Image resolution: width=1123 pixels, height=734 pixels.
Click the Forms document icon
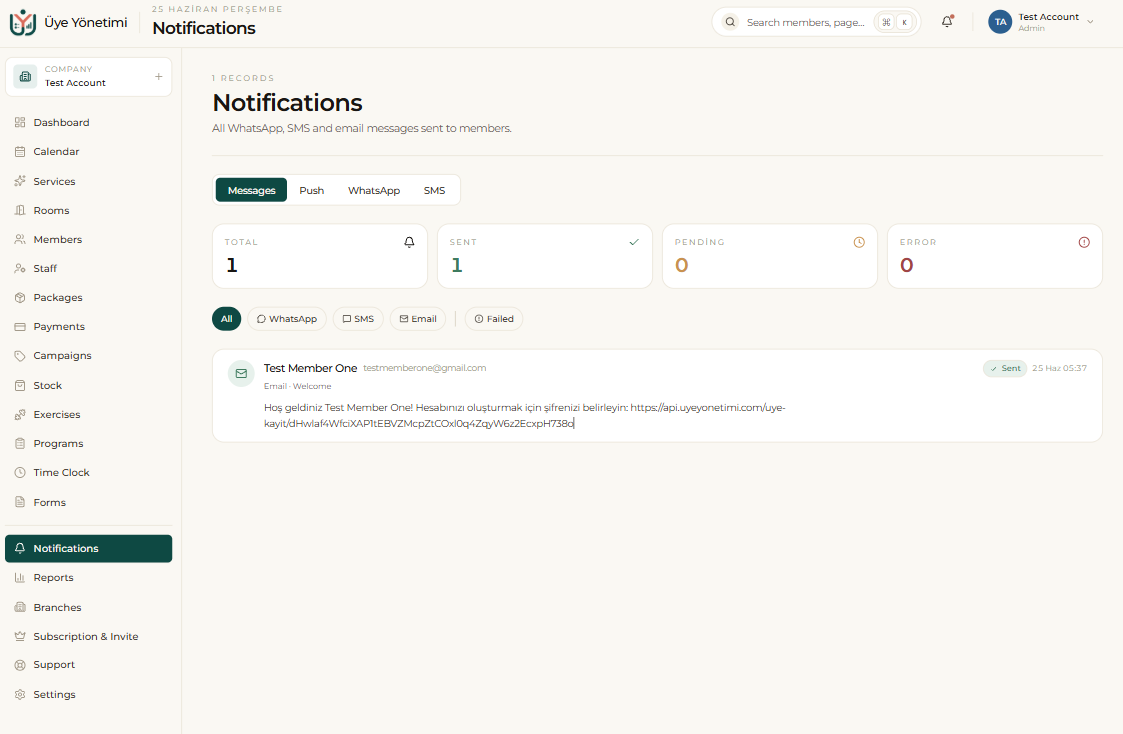tap(20, 502)
